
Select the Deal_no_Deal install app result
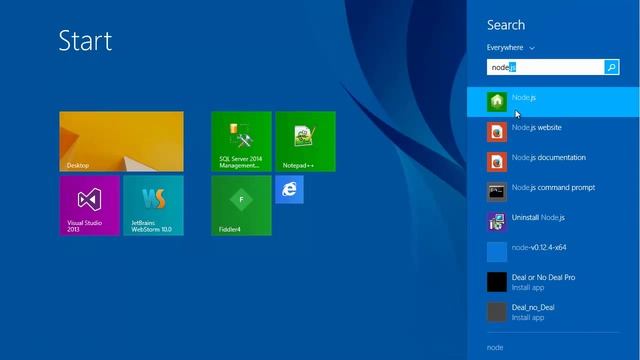[x=553, y=312]
